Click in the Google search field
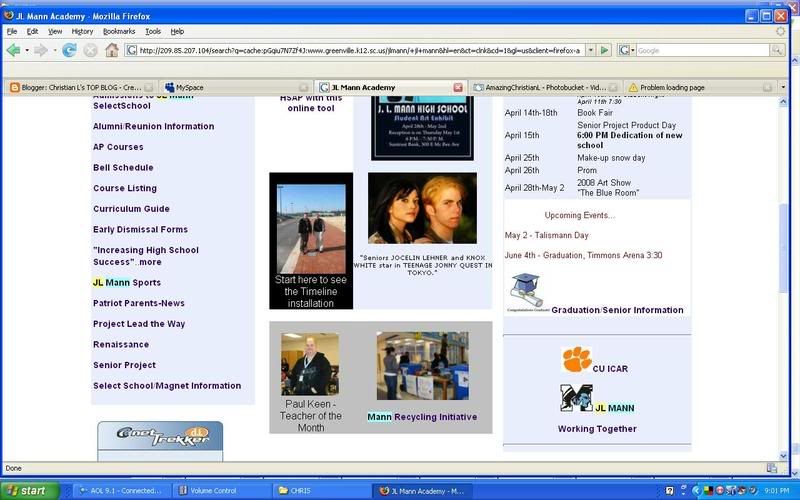This screenshot has height=500, width=800. [703, 50]
